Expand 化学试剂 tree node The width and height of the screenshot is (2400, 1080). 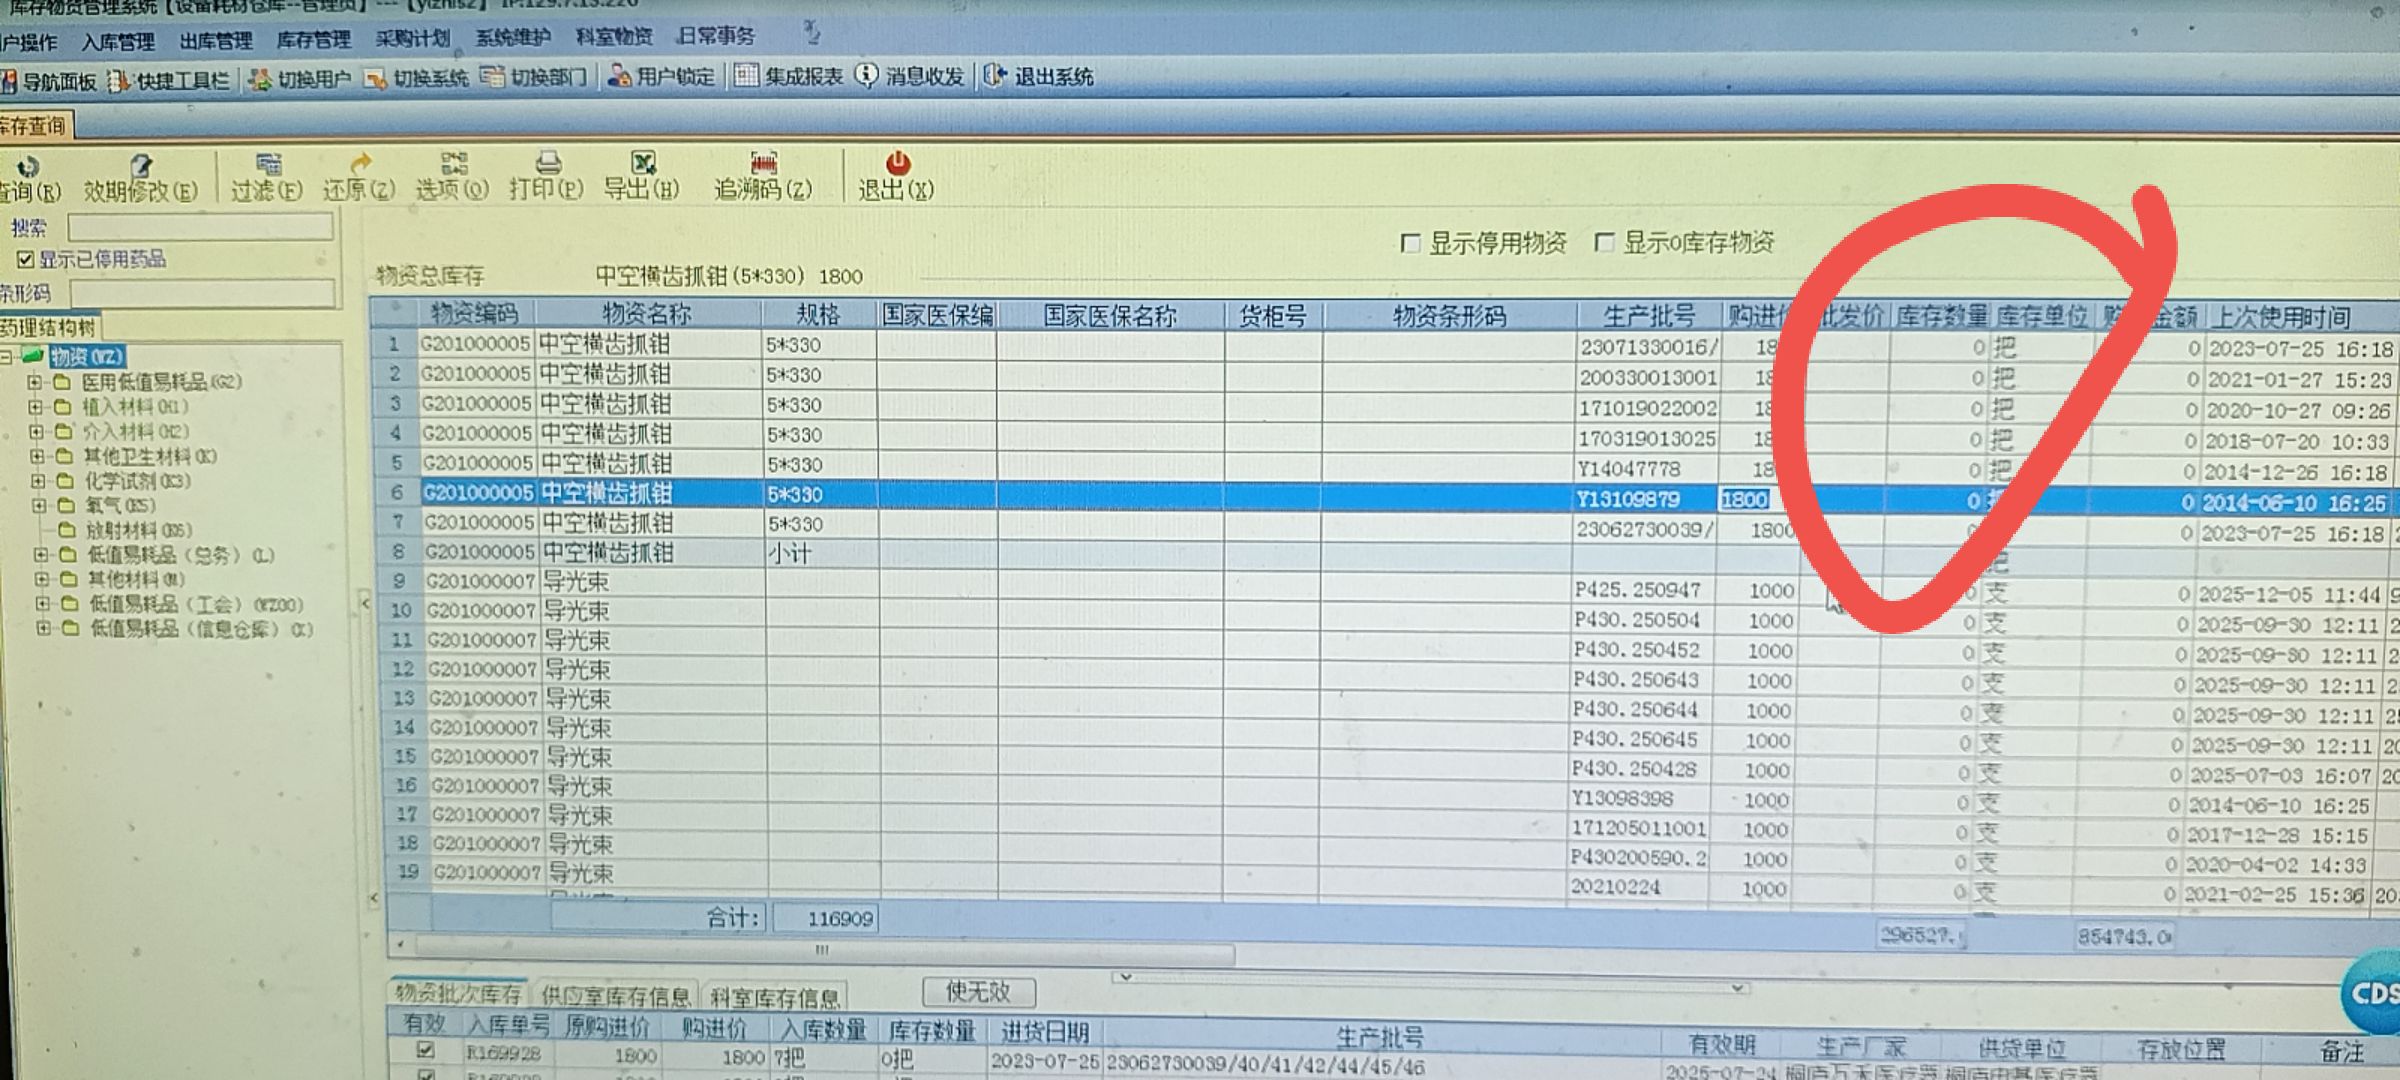pos(38,481)
